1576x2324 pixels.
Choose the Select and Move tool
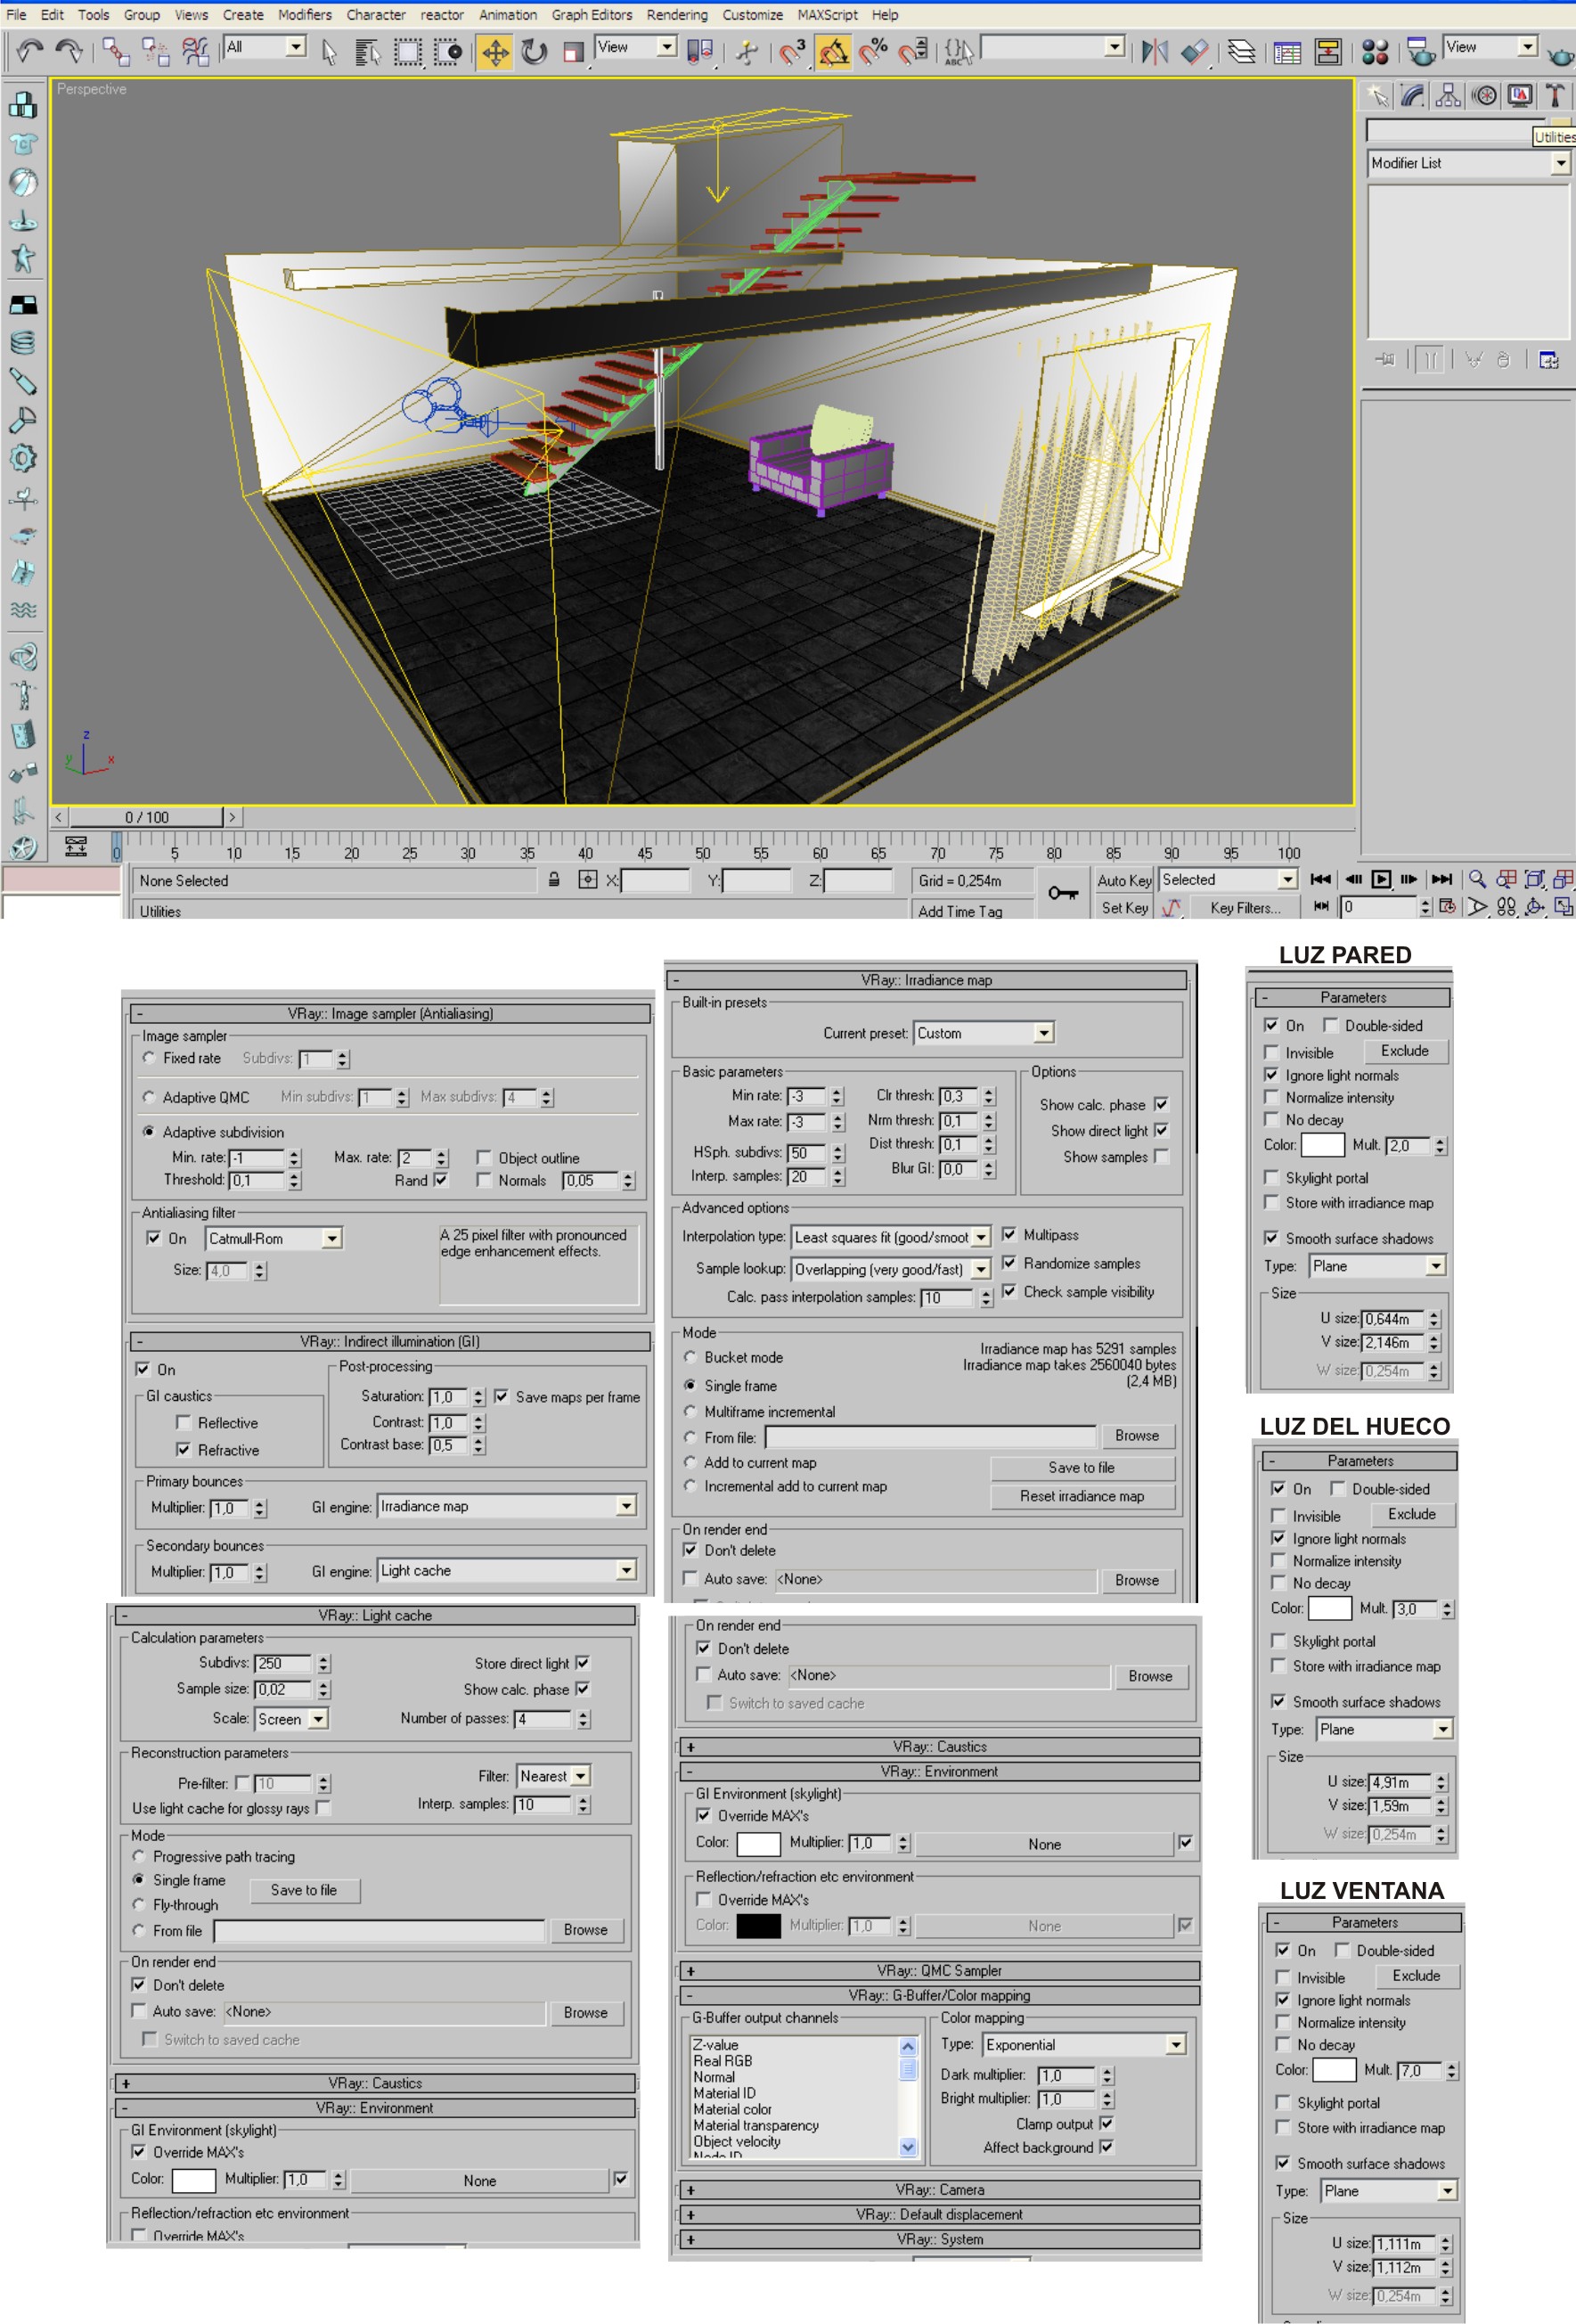tap(495, 51)
